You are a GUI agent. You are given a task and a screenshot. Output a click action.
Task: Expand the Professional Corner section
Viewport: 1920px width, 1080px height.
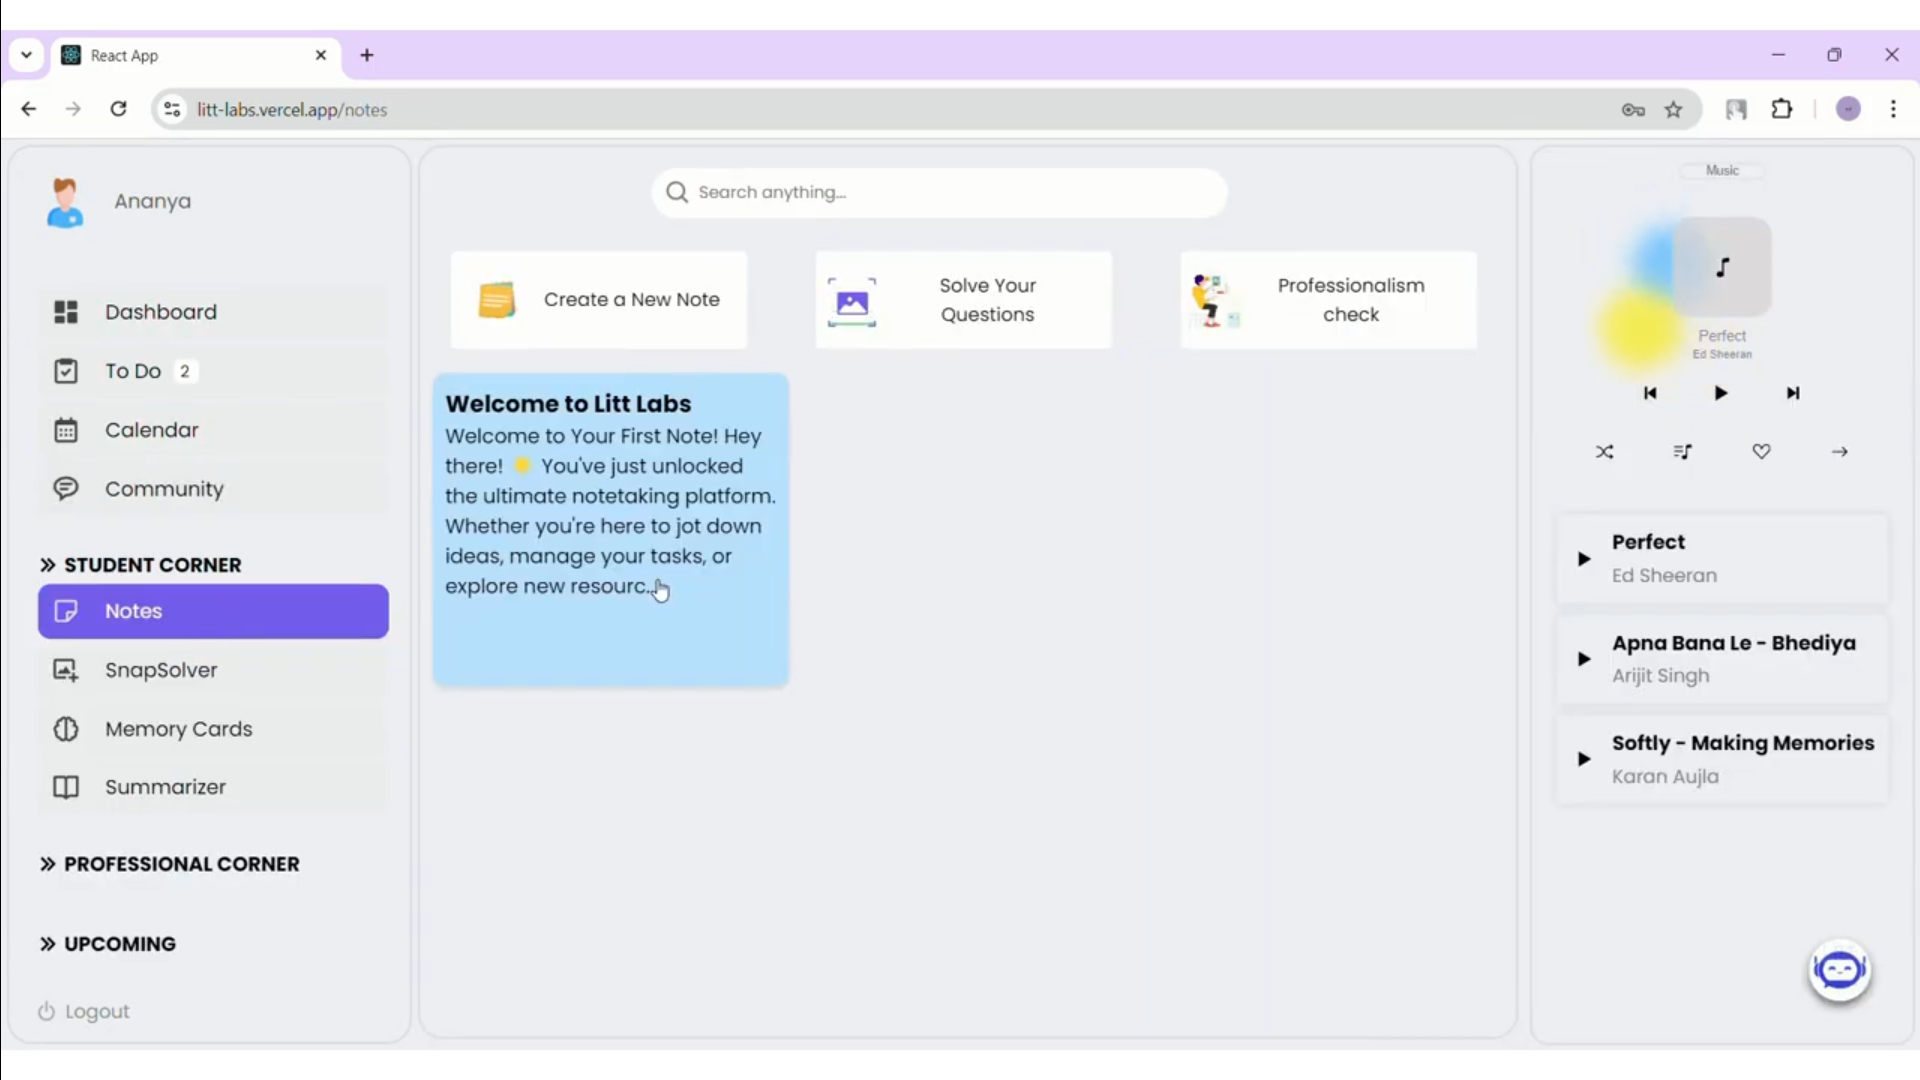(170, 864)
